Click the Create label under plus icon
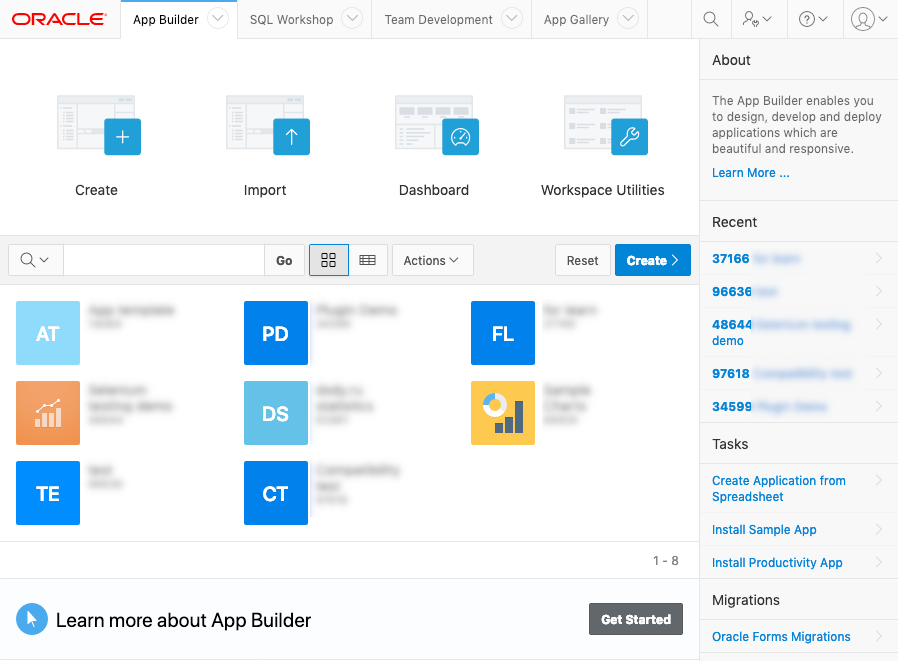The width and height of the screenshot is (898, 661). coord(96,190)
